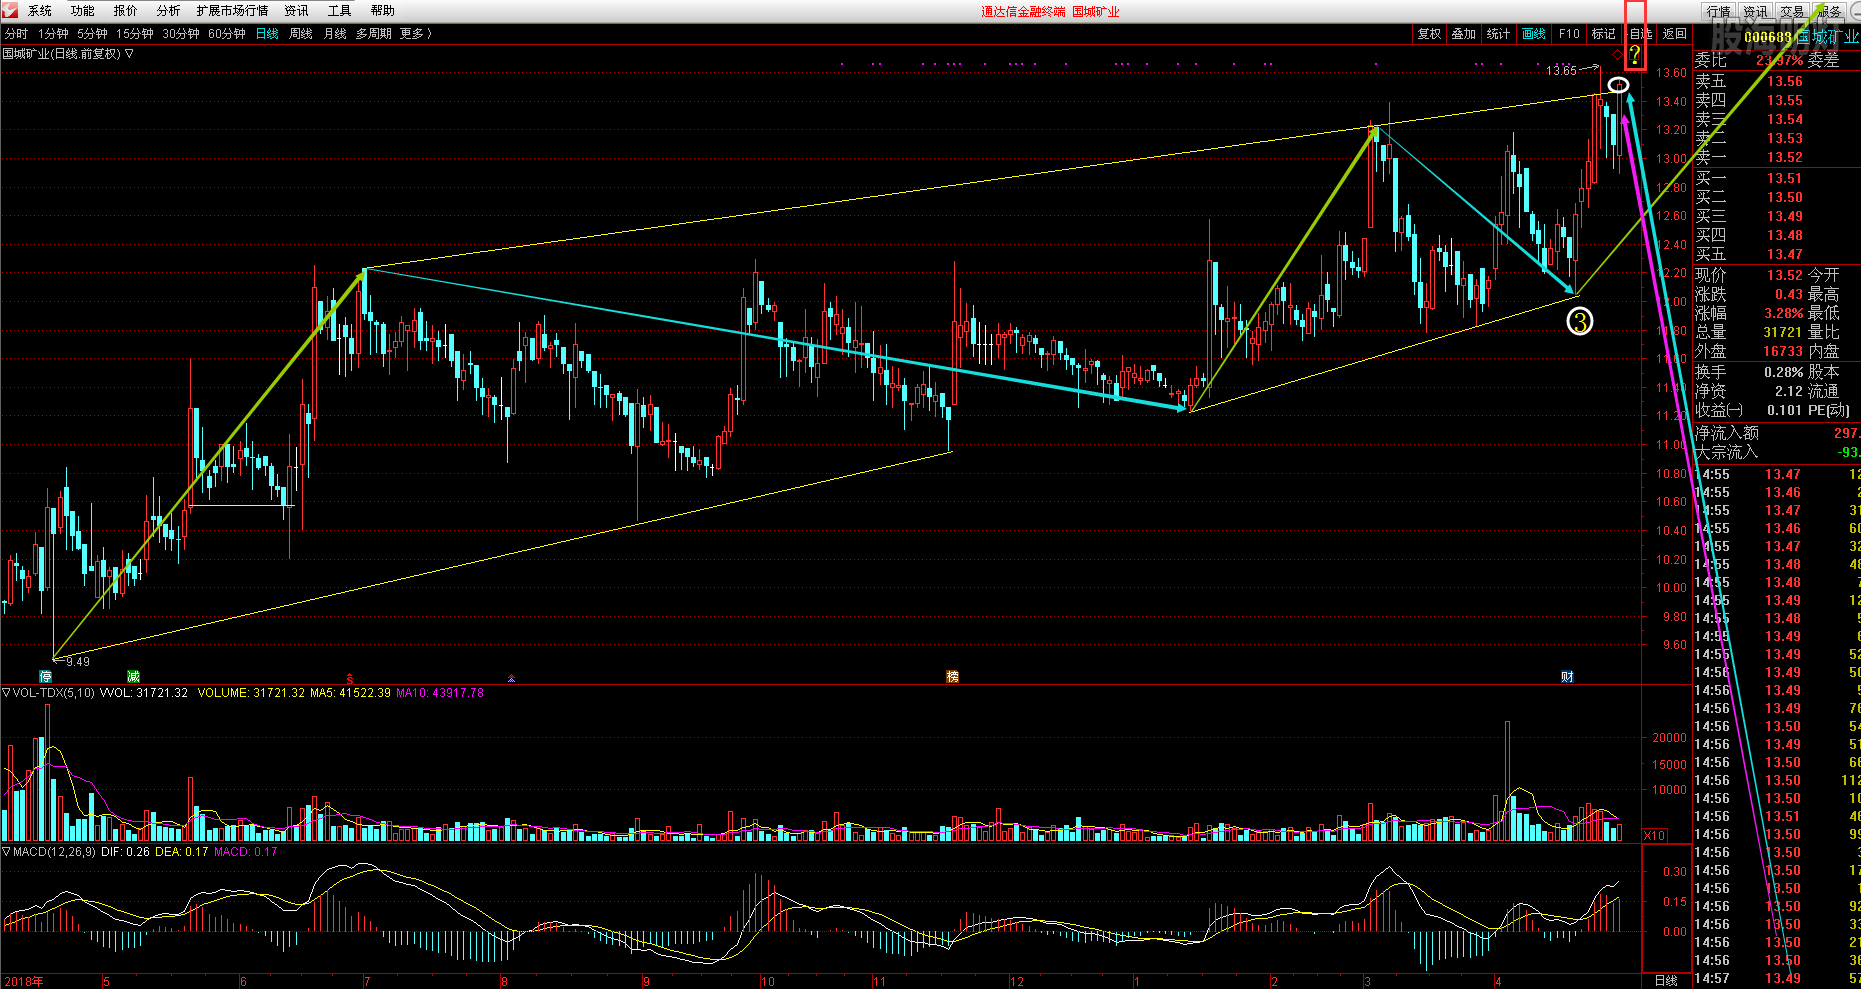Viewport: 1861px width, 989px height.
Task: Click the 减 event marker icon
Action: (133, 677)
